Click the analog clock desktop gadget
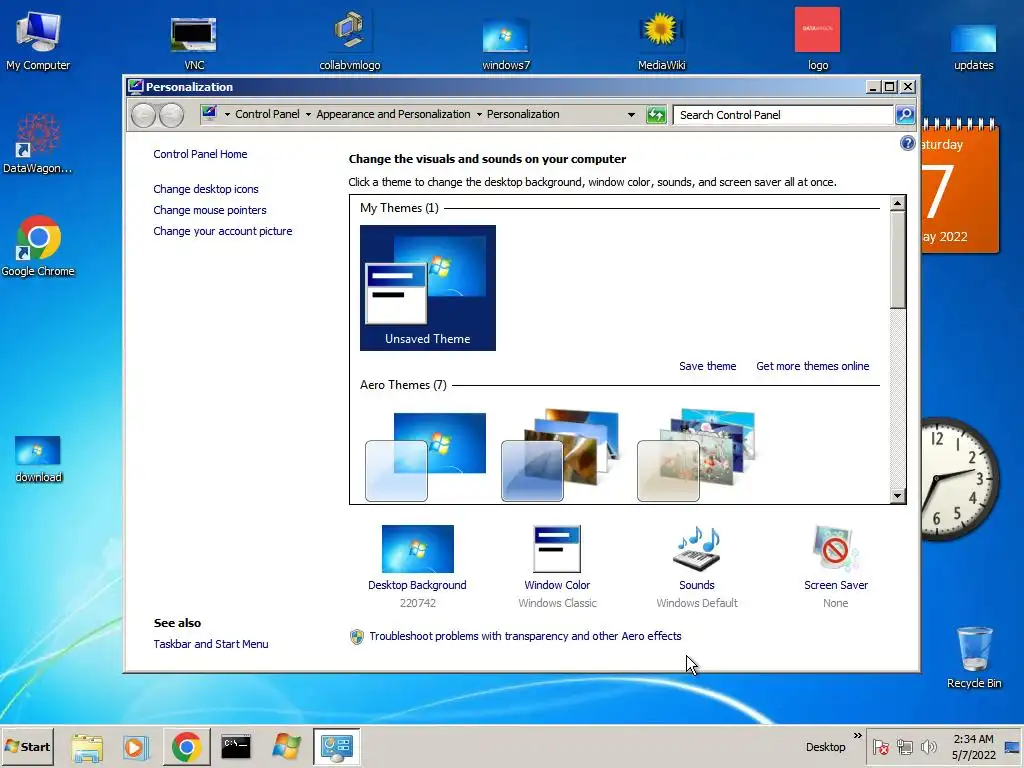 tap(960, 479)
